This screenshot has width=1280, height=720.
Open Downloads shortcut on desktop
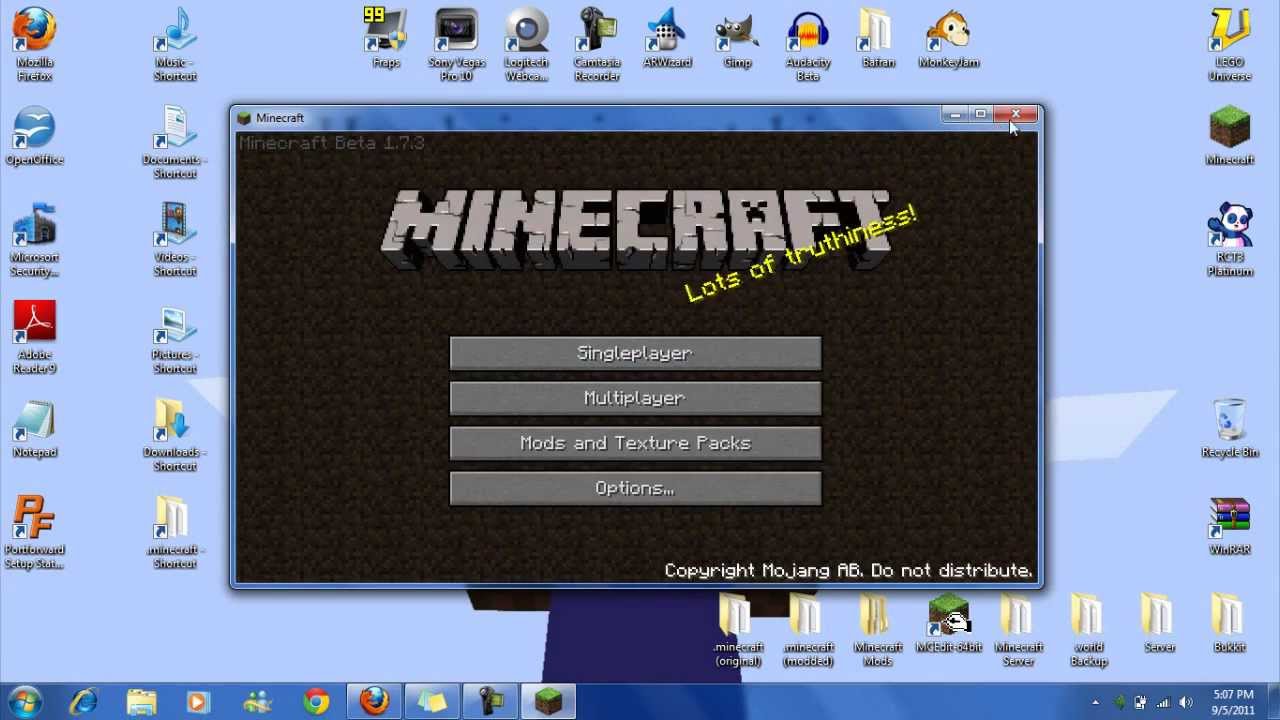pyautogui.click(x=175, y=435)
